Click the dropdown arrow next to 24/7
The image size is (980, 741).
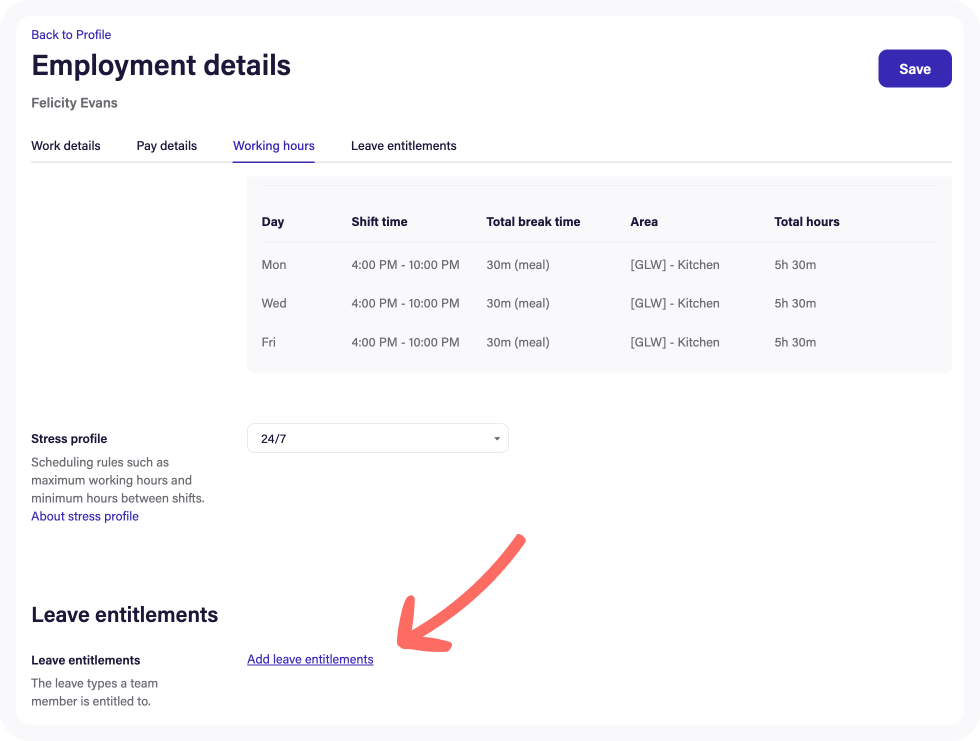(x=495, y=438)
